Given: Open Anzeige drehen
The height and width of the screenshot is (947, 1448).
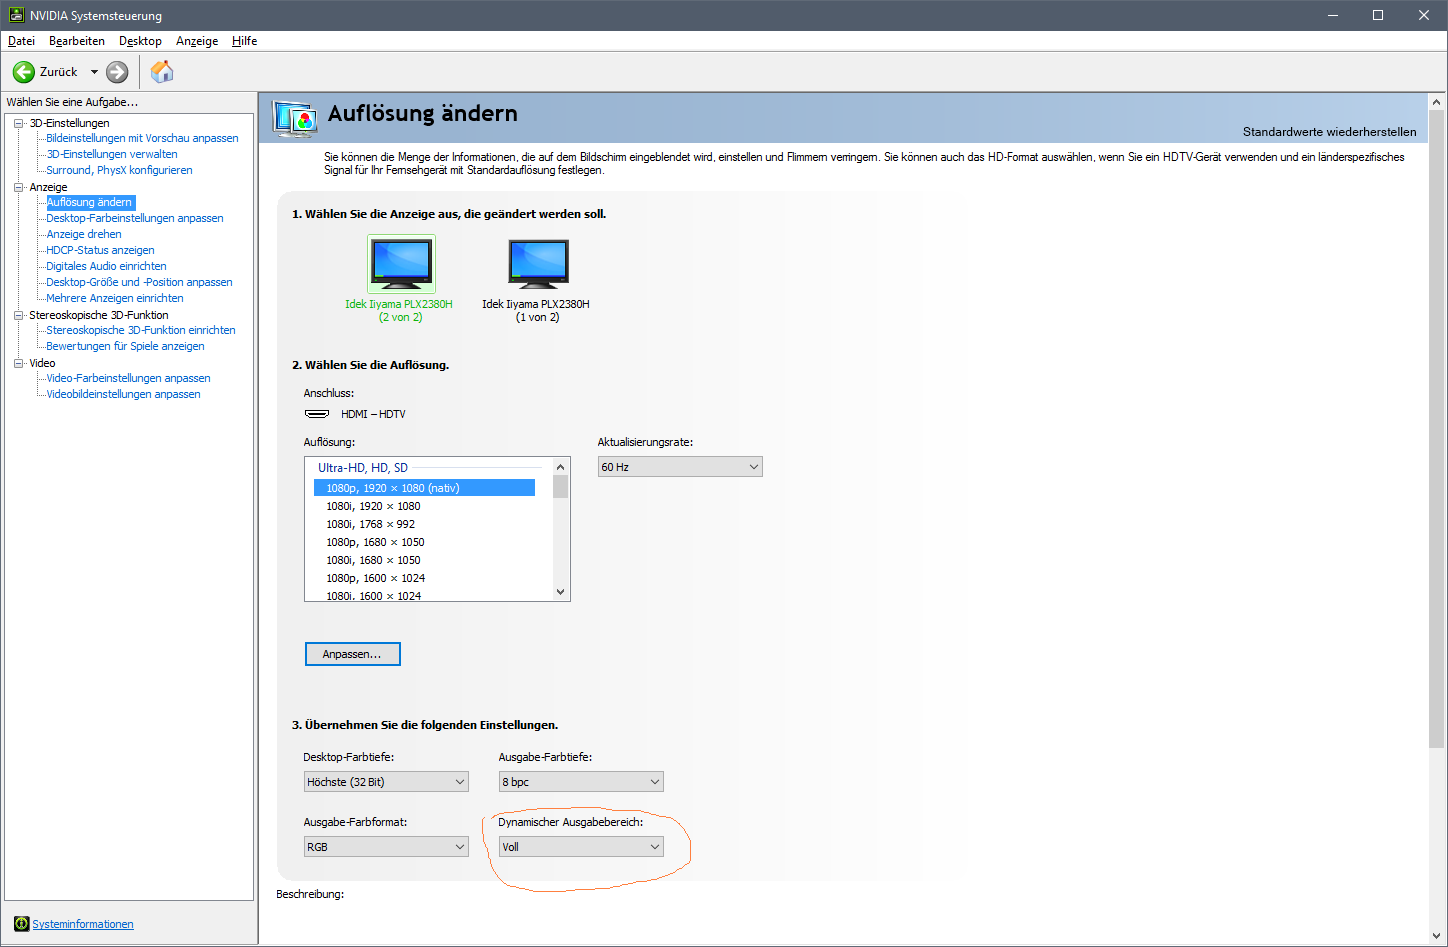Looking at the screenshot, I should pos(84,234).
